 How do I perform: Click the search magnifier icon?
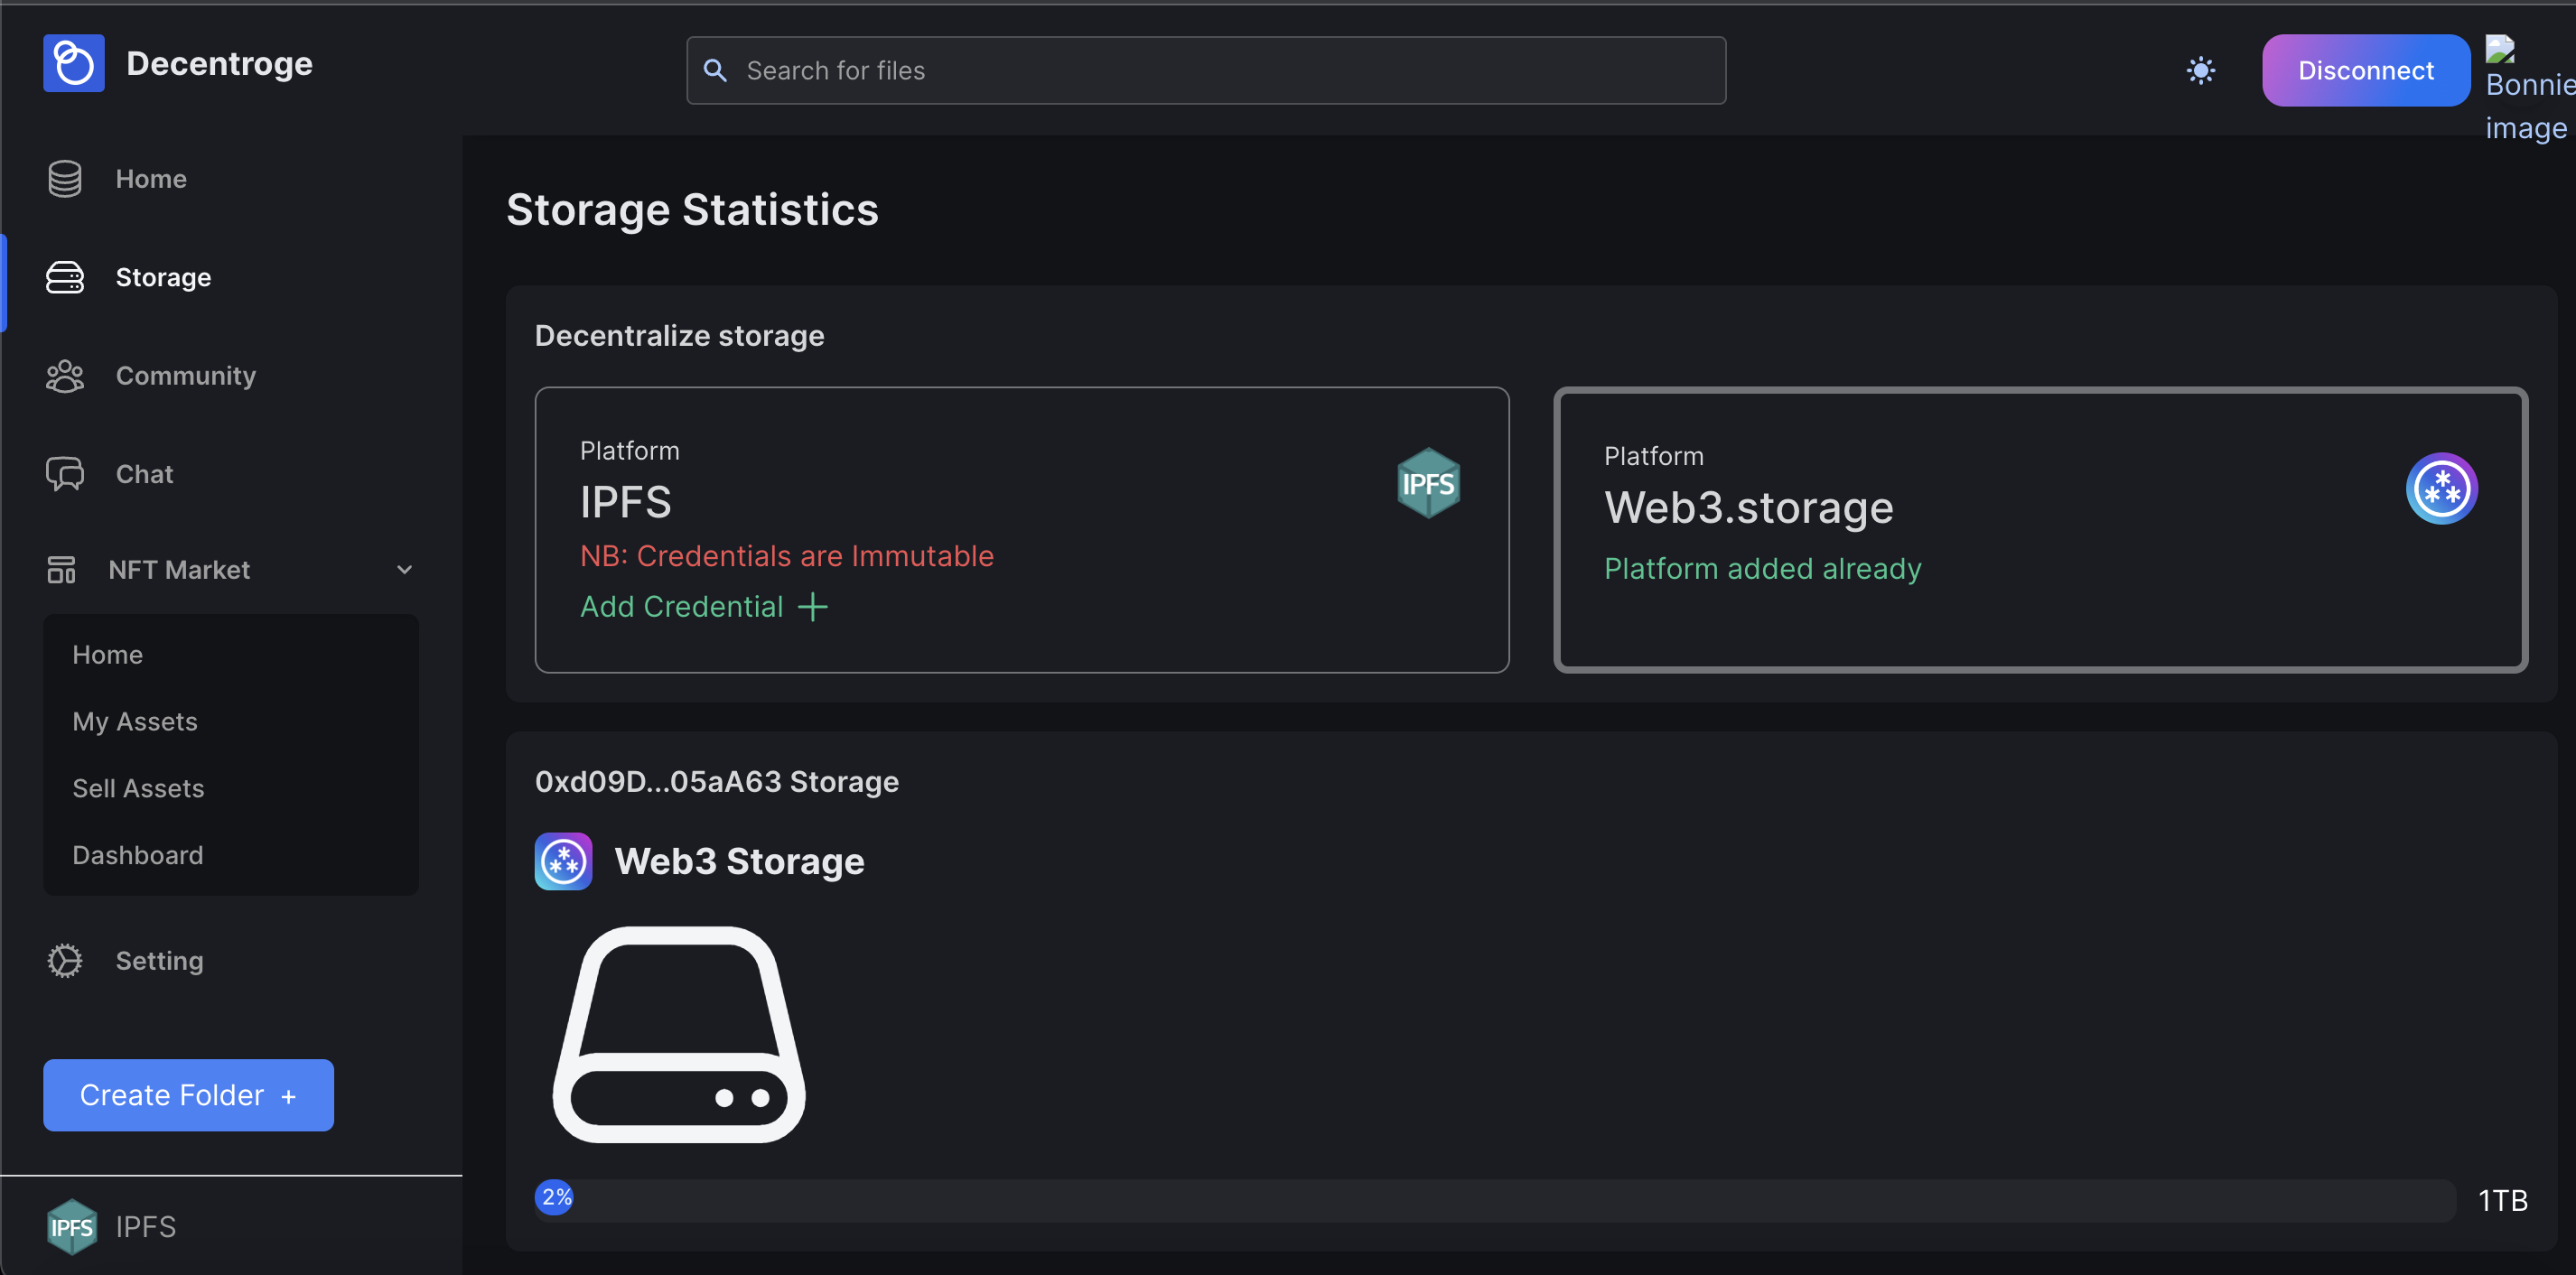[x=715, y=71]
